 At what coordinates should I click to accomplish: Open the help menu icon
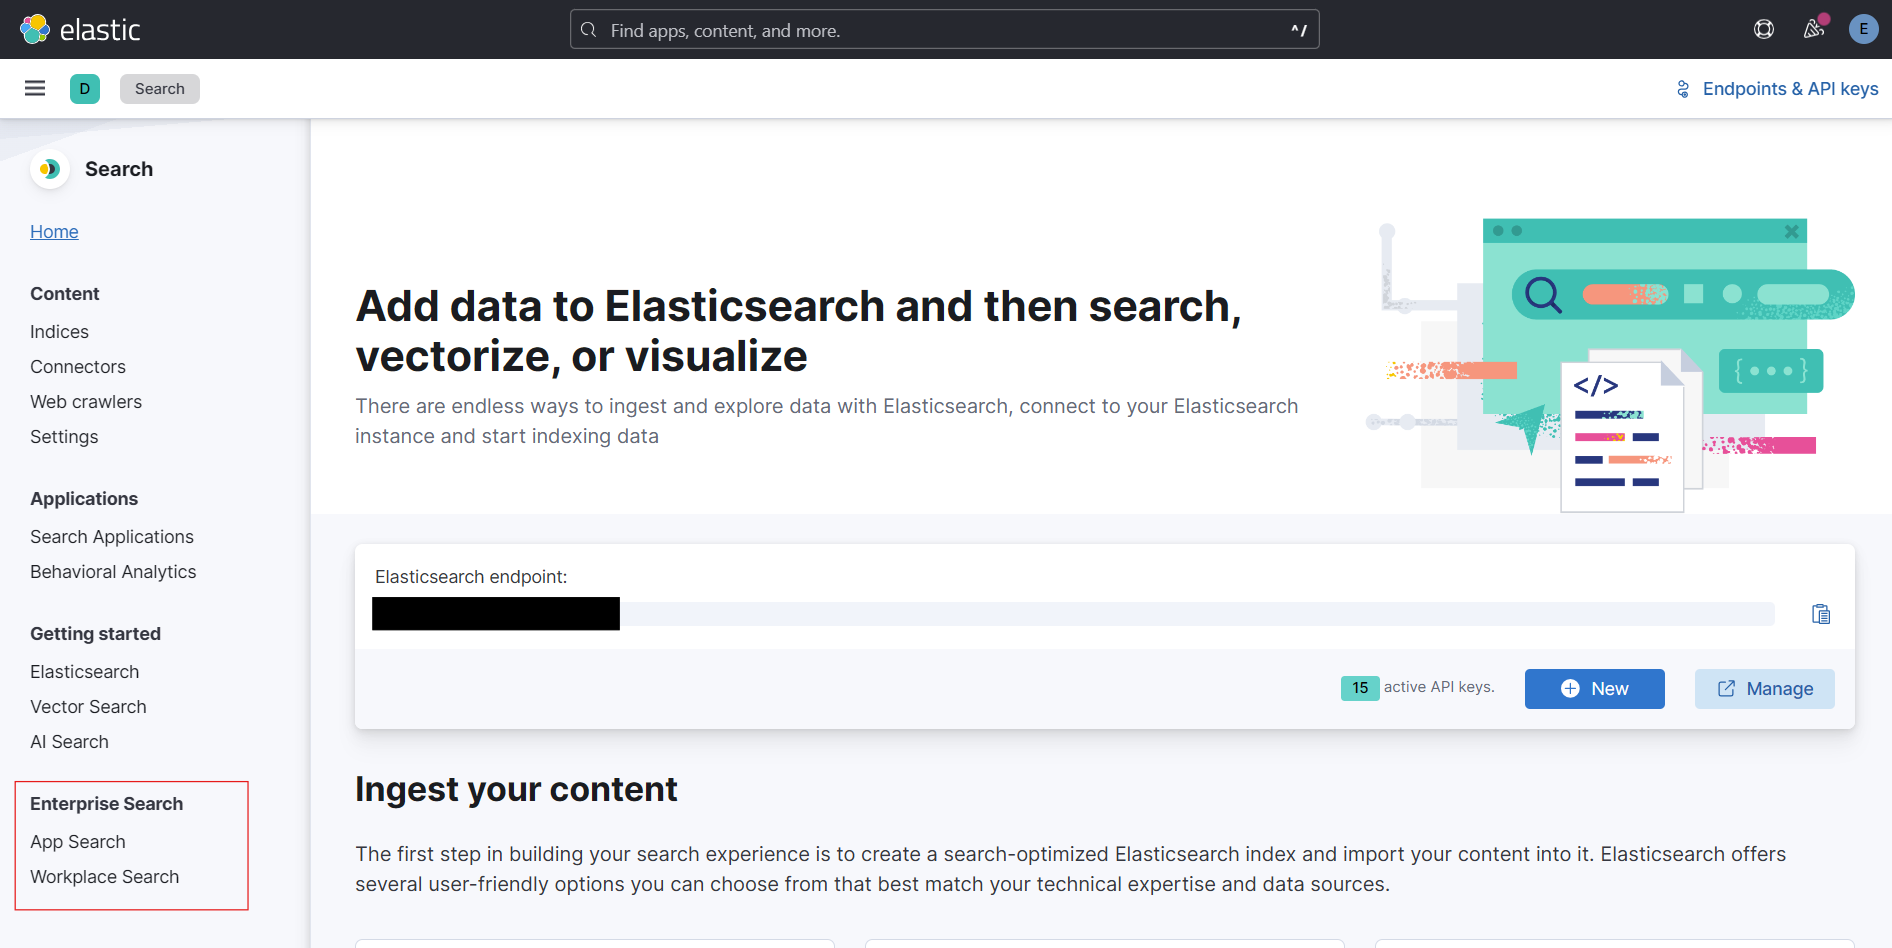[1764, 29]
